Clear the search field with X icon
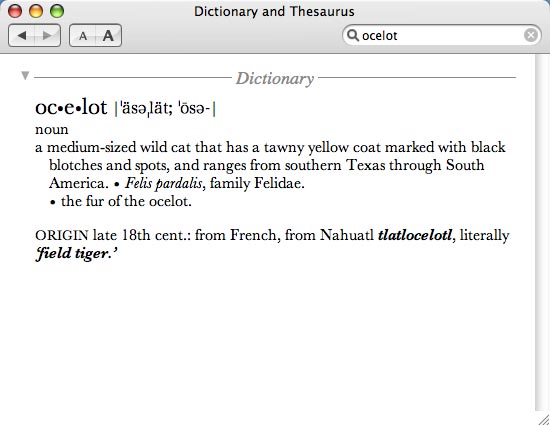The image size is (550, 426). (x=531, y=35)
